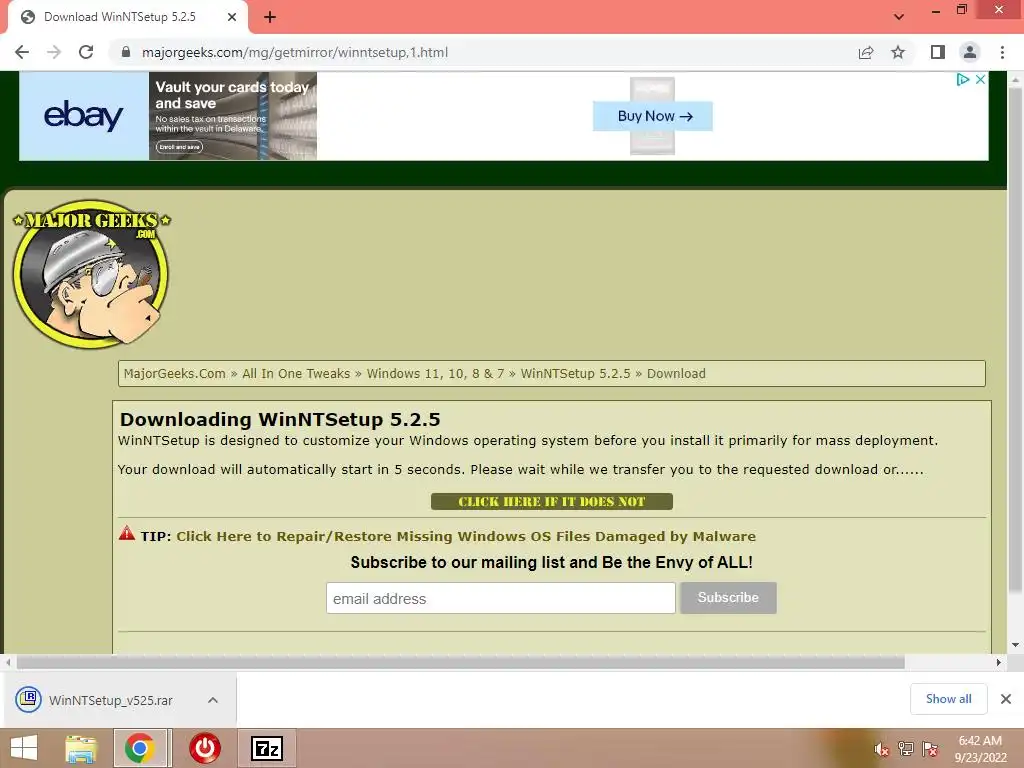Click the ebay logo in the ad
This screenshot has width=1024, height=768.
84,116
